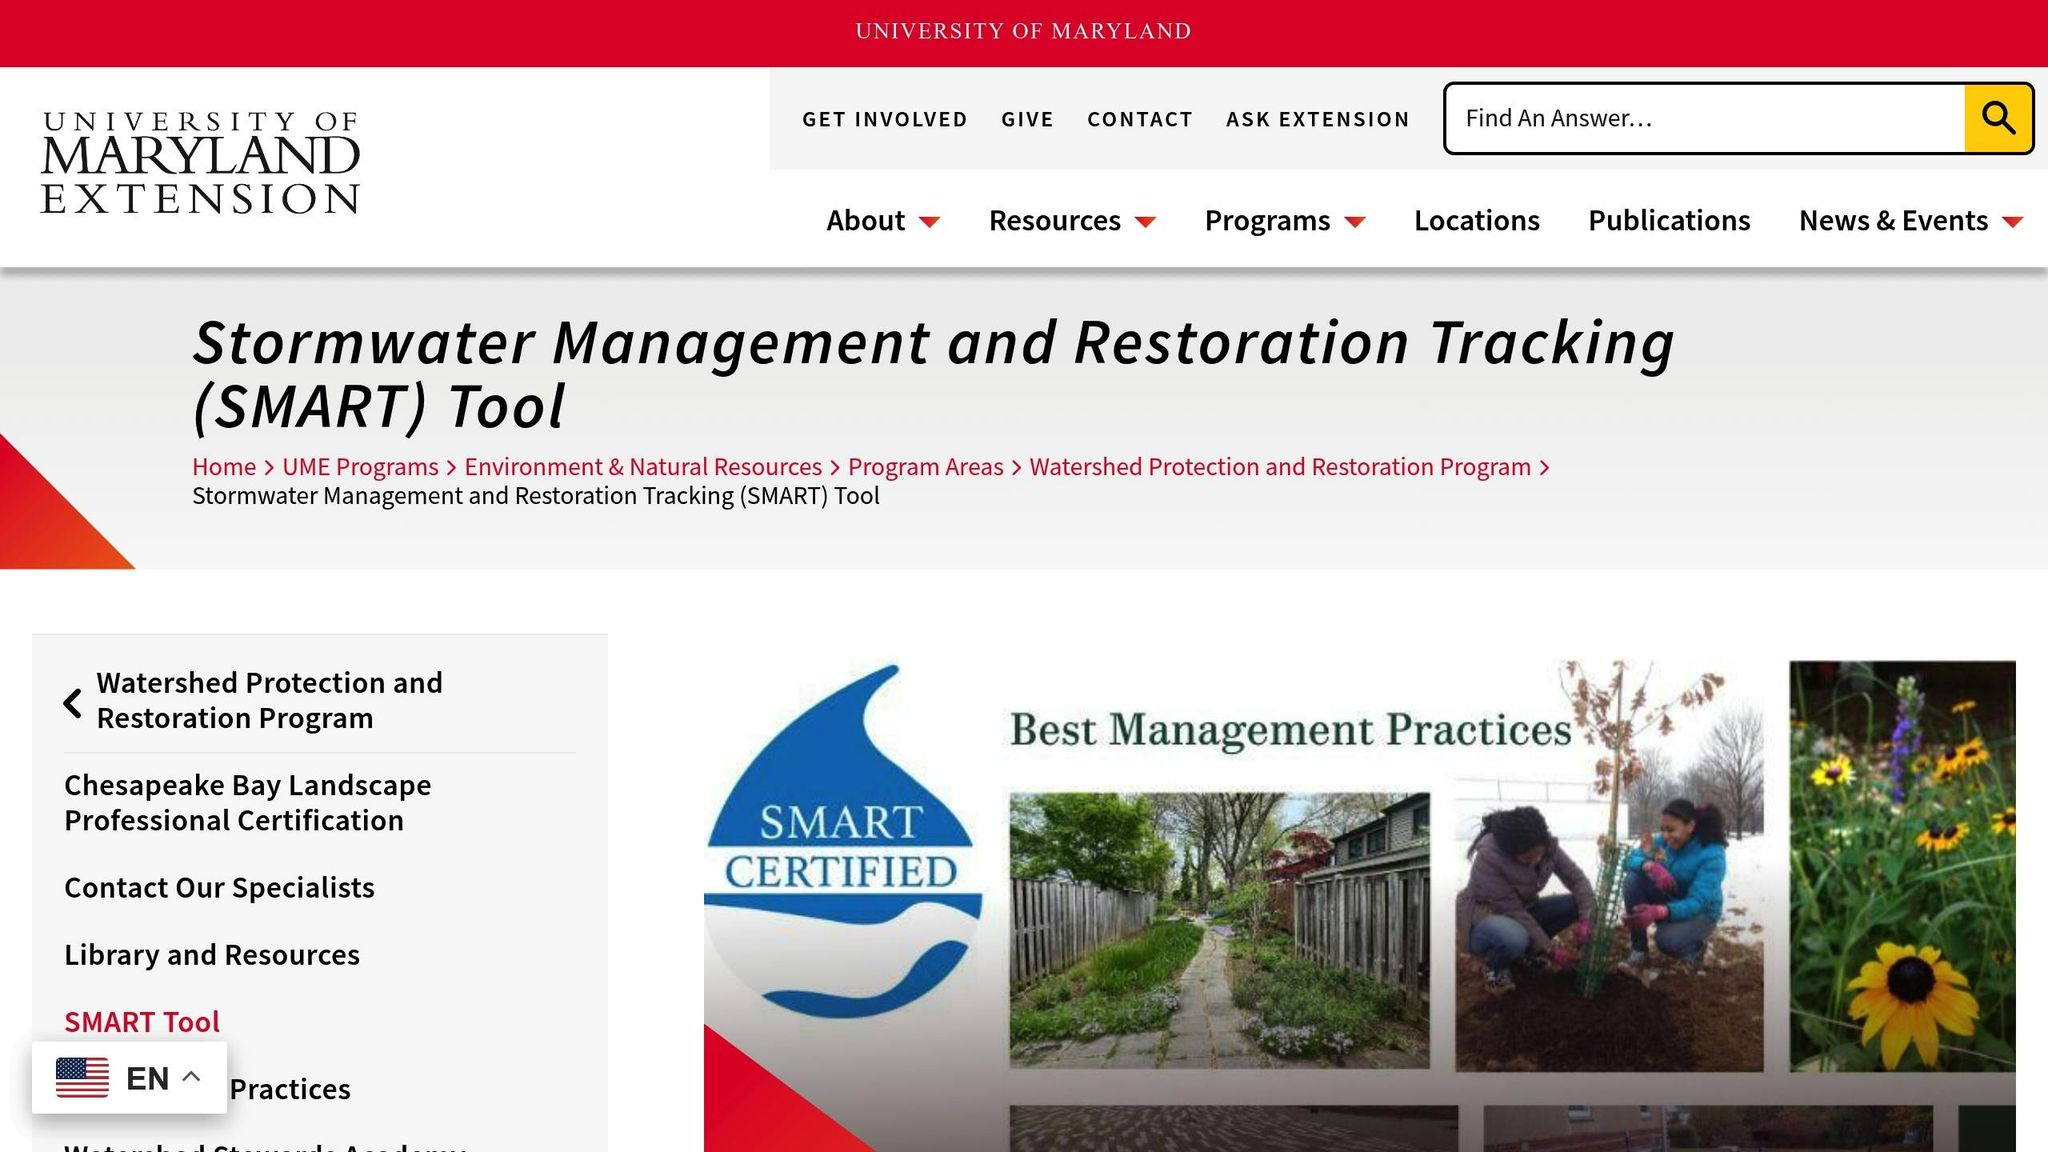2048x1152 pixels.
Task: Click the back chevron beside Watershed Protection
Action: coord(73,703)
